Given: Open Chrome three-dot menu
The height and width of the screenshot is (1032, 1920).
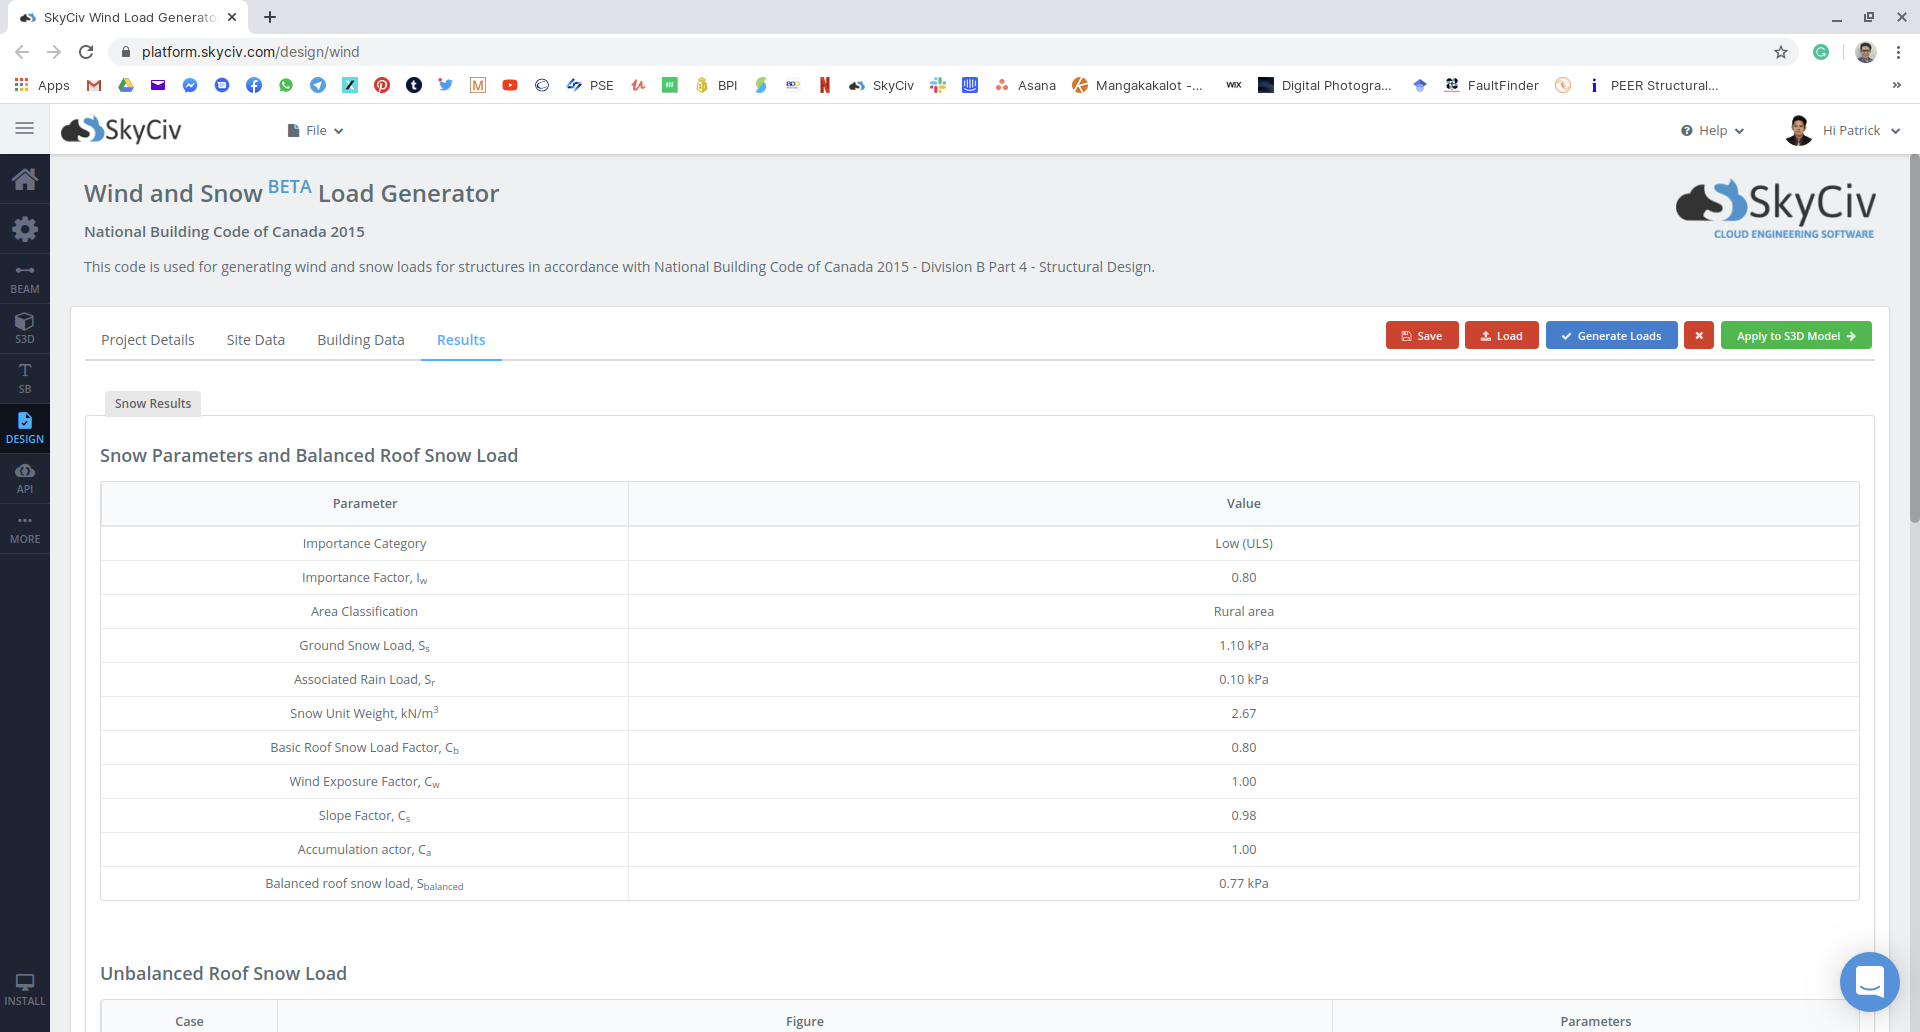Looking at the screenshot, I should (1898, 52).
